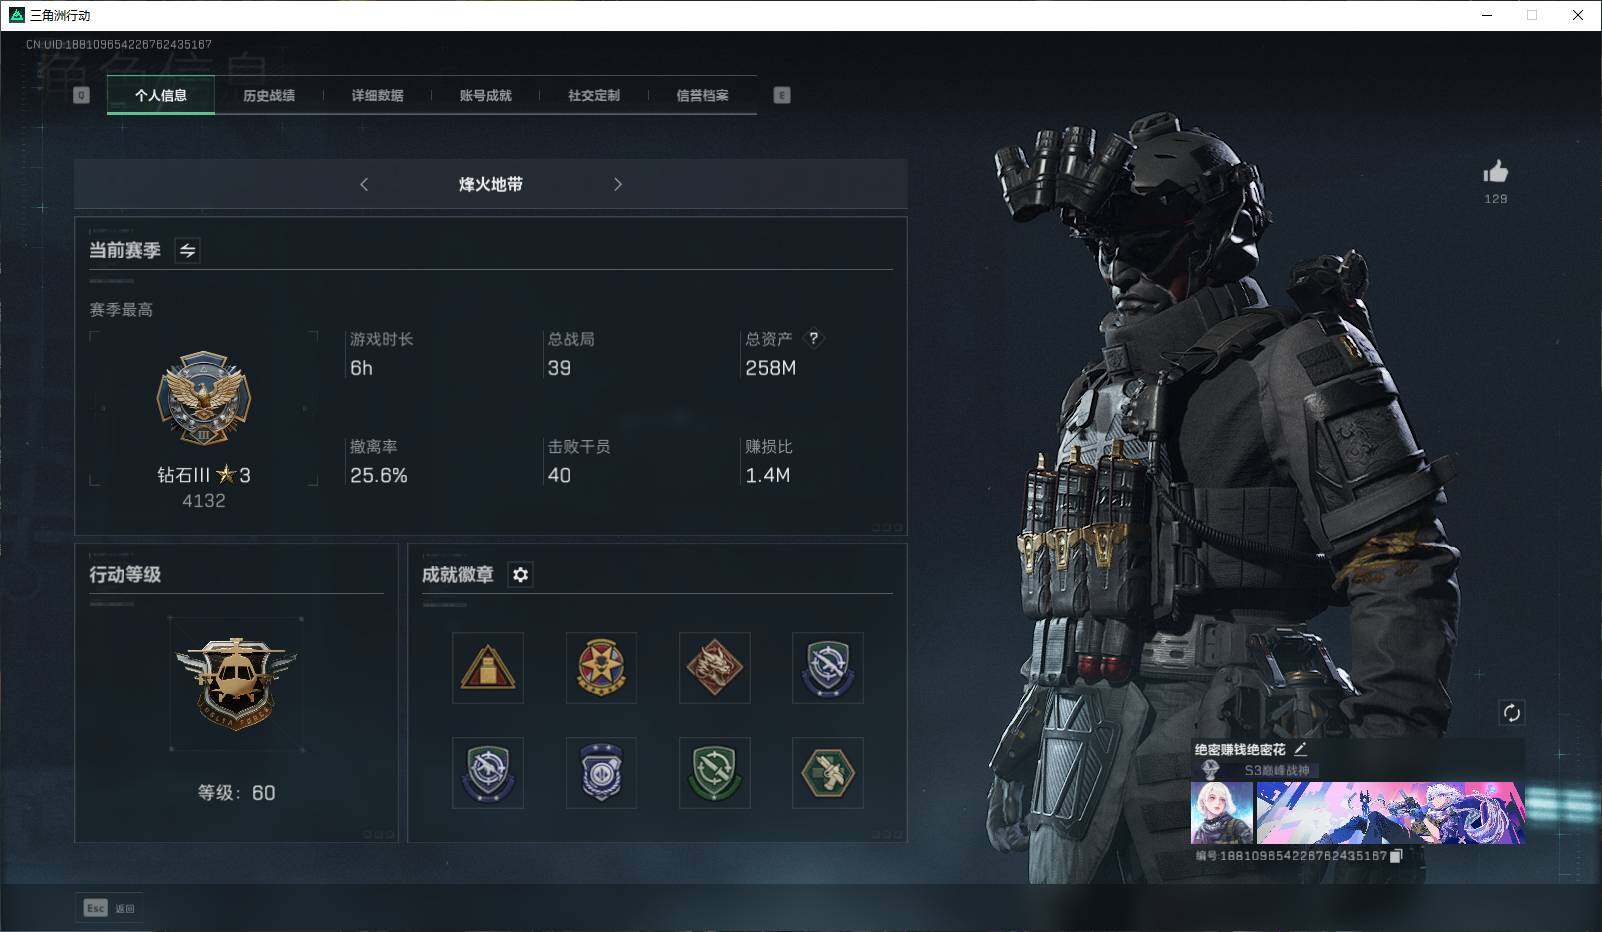Click the 总战局 value 39
This screenshot has height=932, width=1602.
coord(560,368)
